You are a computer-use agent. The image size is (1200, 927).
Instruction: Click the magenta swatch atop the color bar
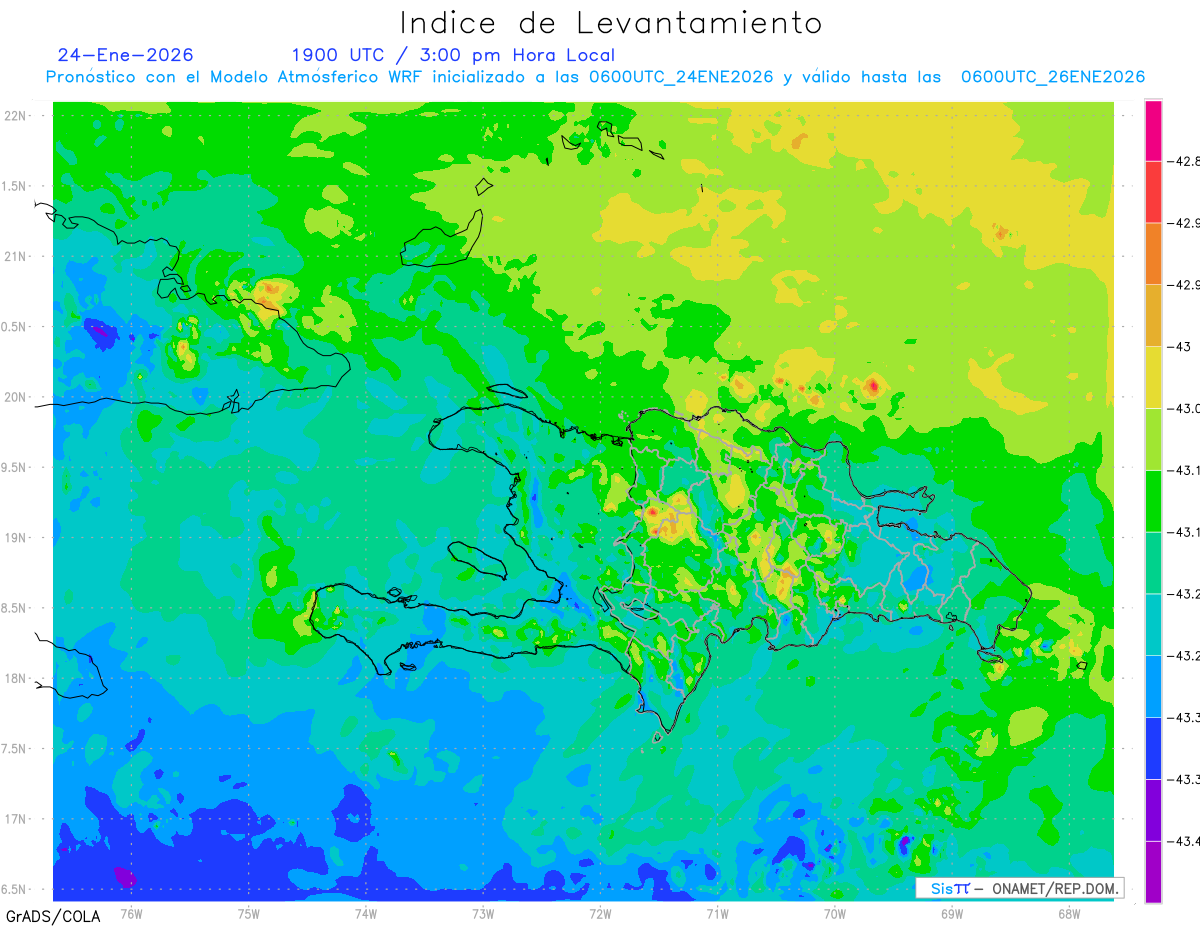coord(1153,130)
